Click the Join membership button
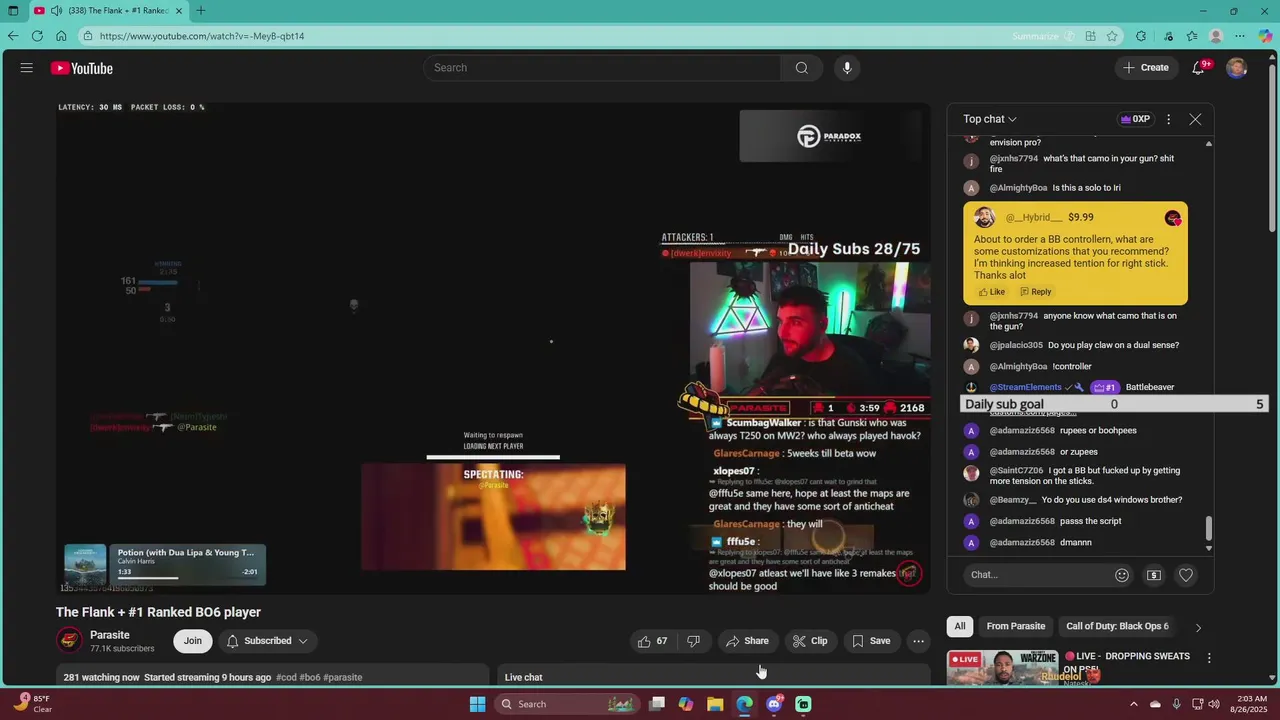The height and width of the screenshot is (720, 1280). [x=192, y=641]
